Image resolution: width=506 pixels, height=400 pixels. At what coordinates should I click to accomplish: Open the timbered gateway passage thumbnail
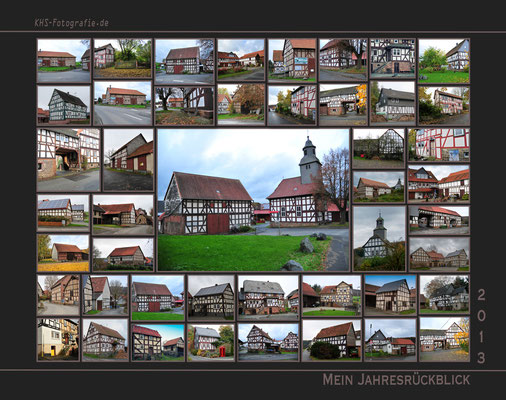68,160
